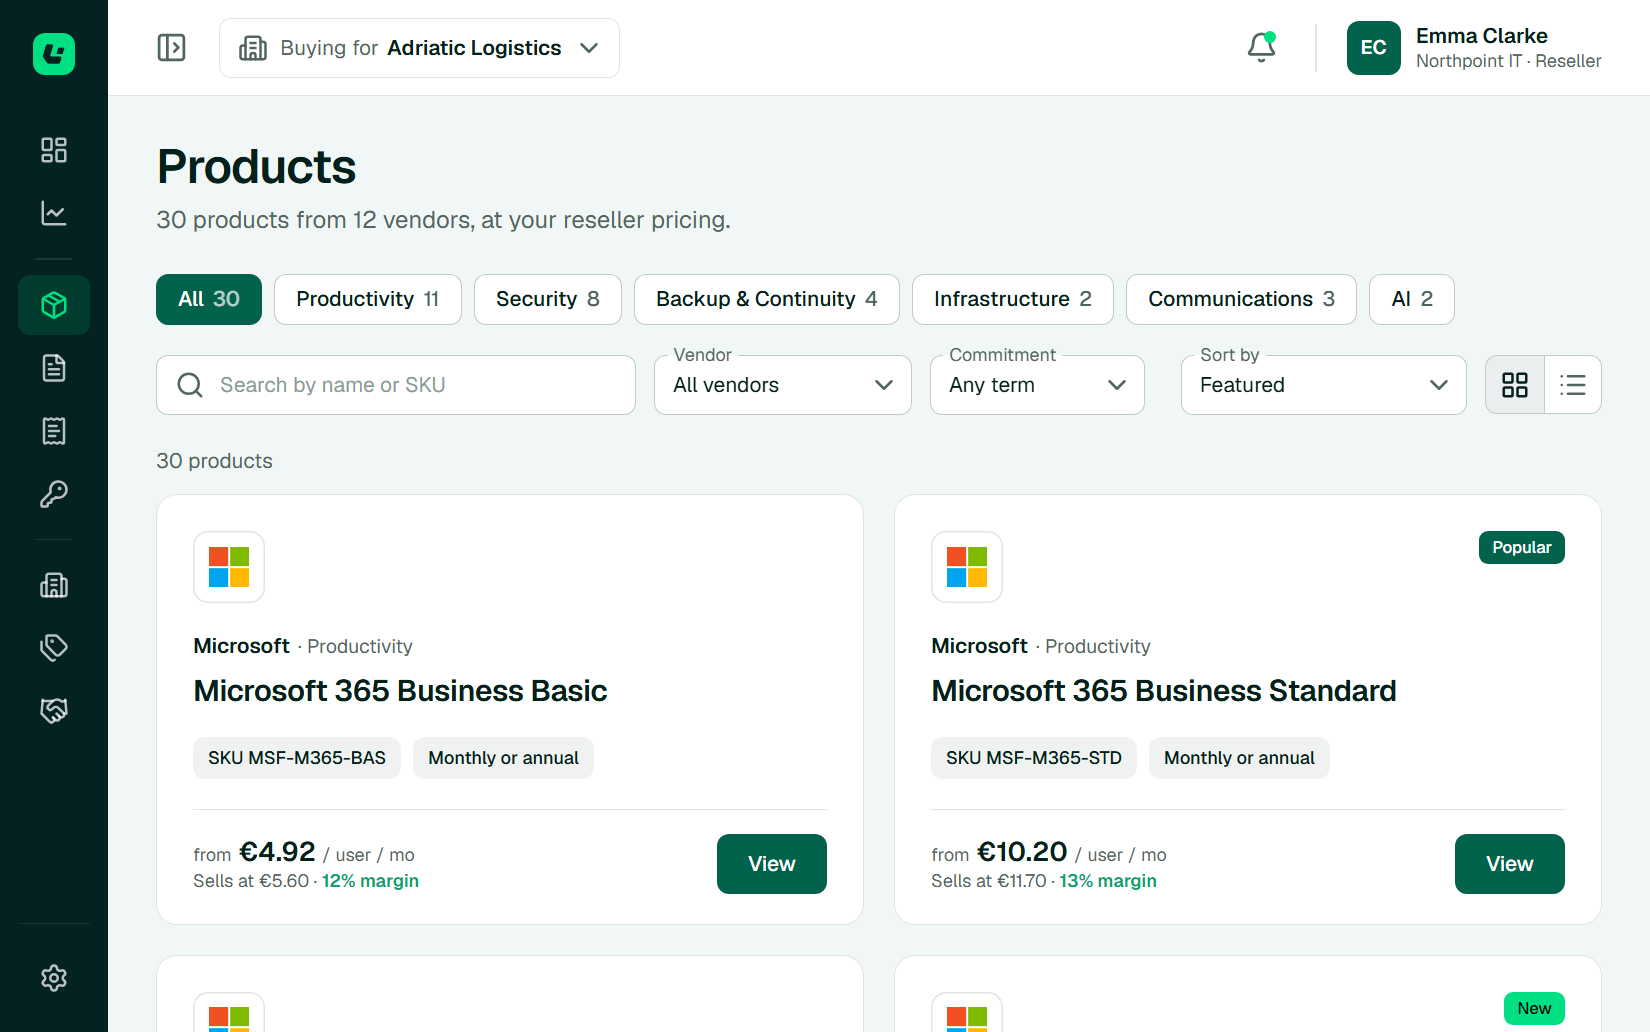
Task: Open the settings gear icon in sidebar
Action: 54,978
